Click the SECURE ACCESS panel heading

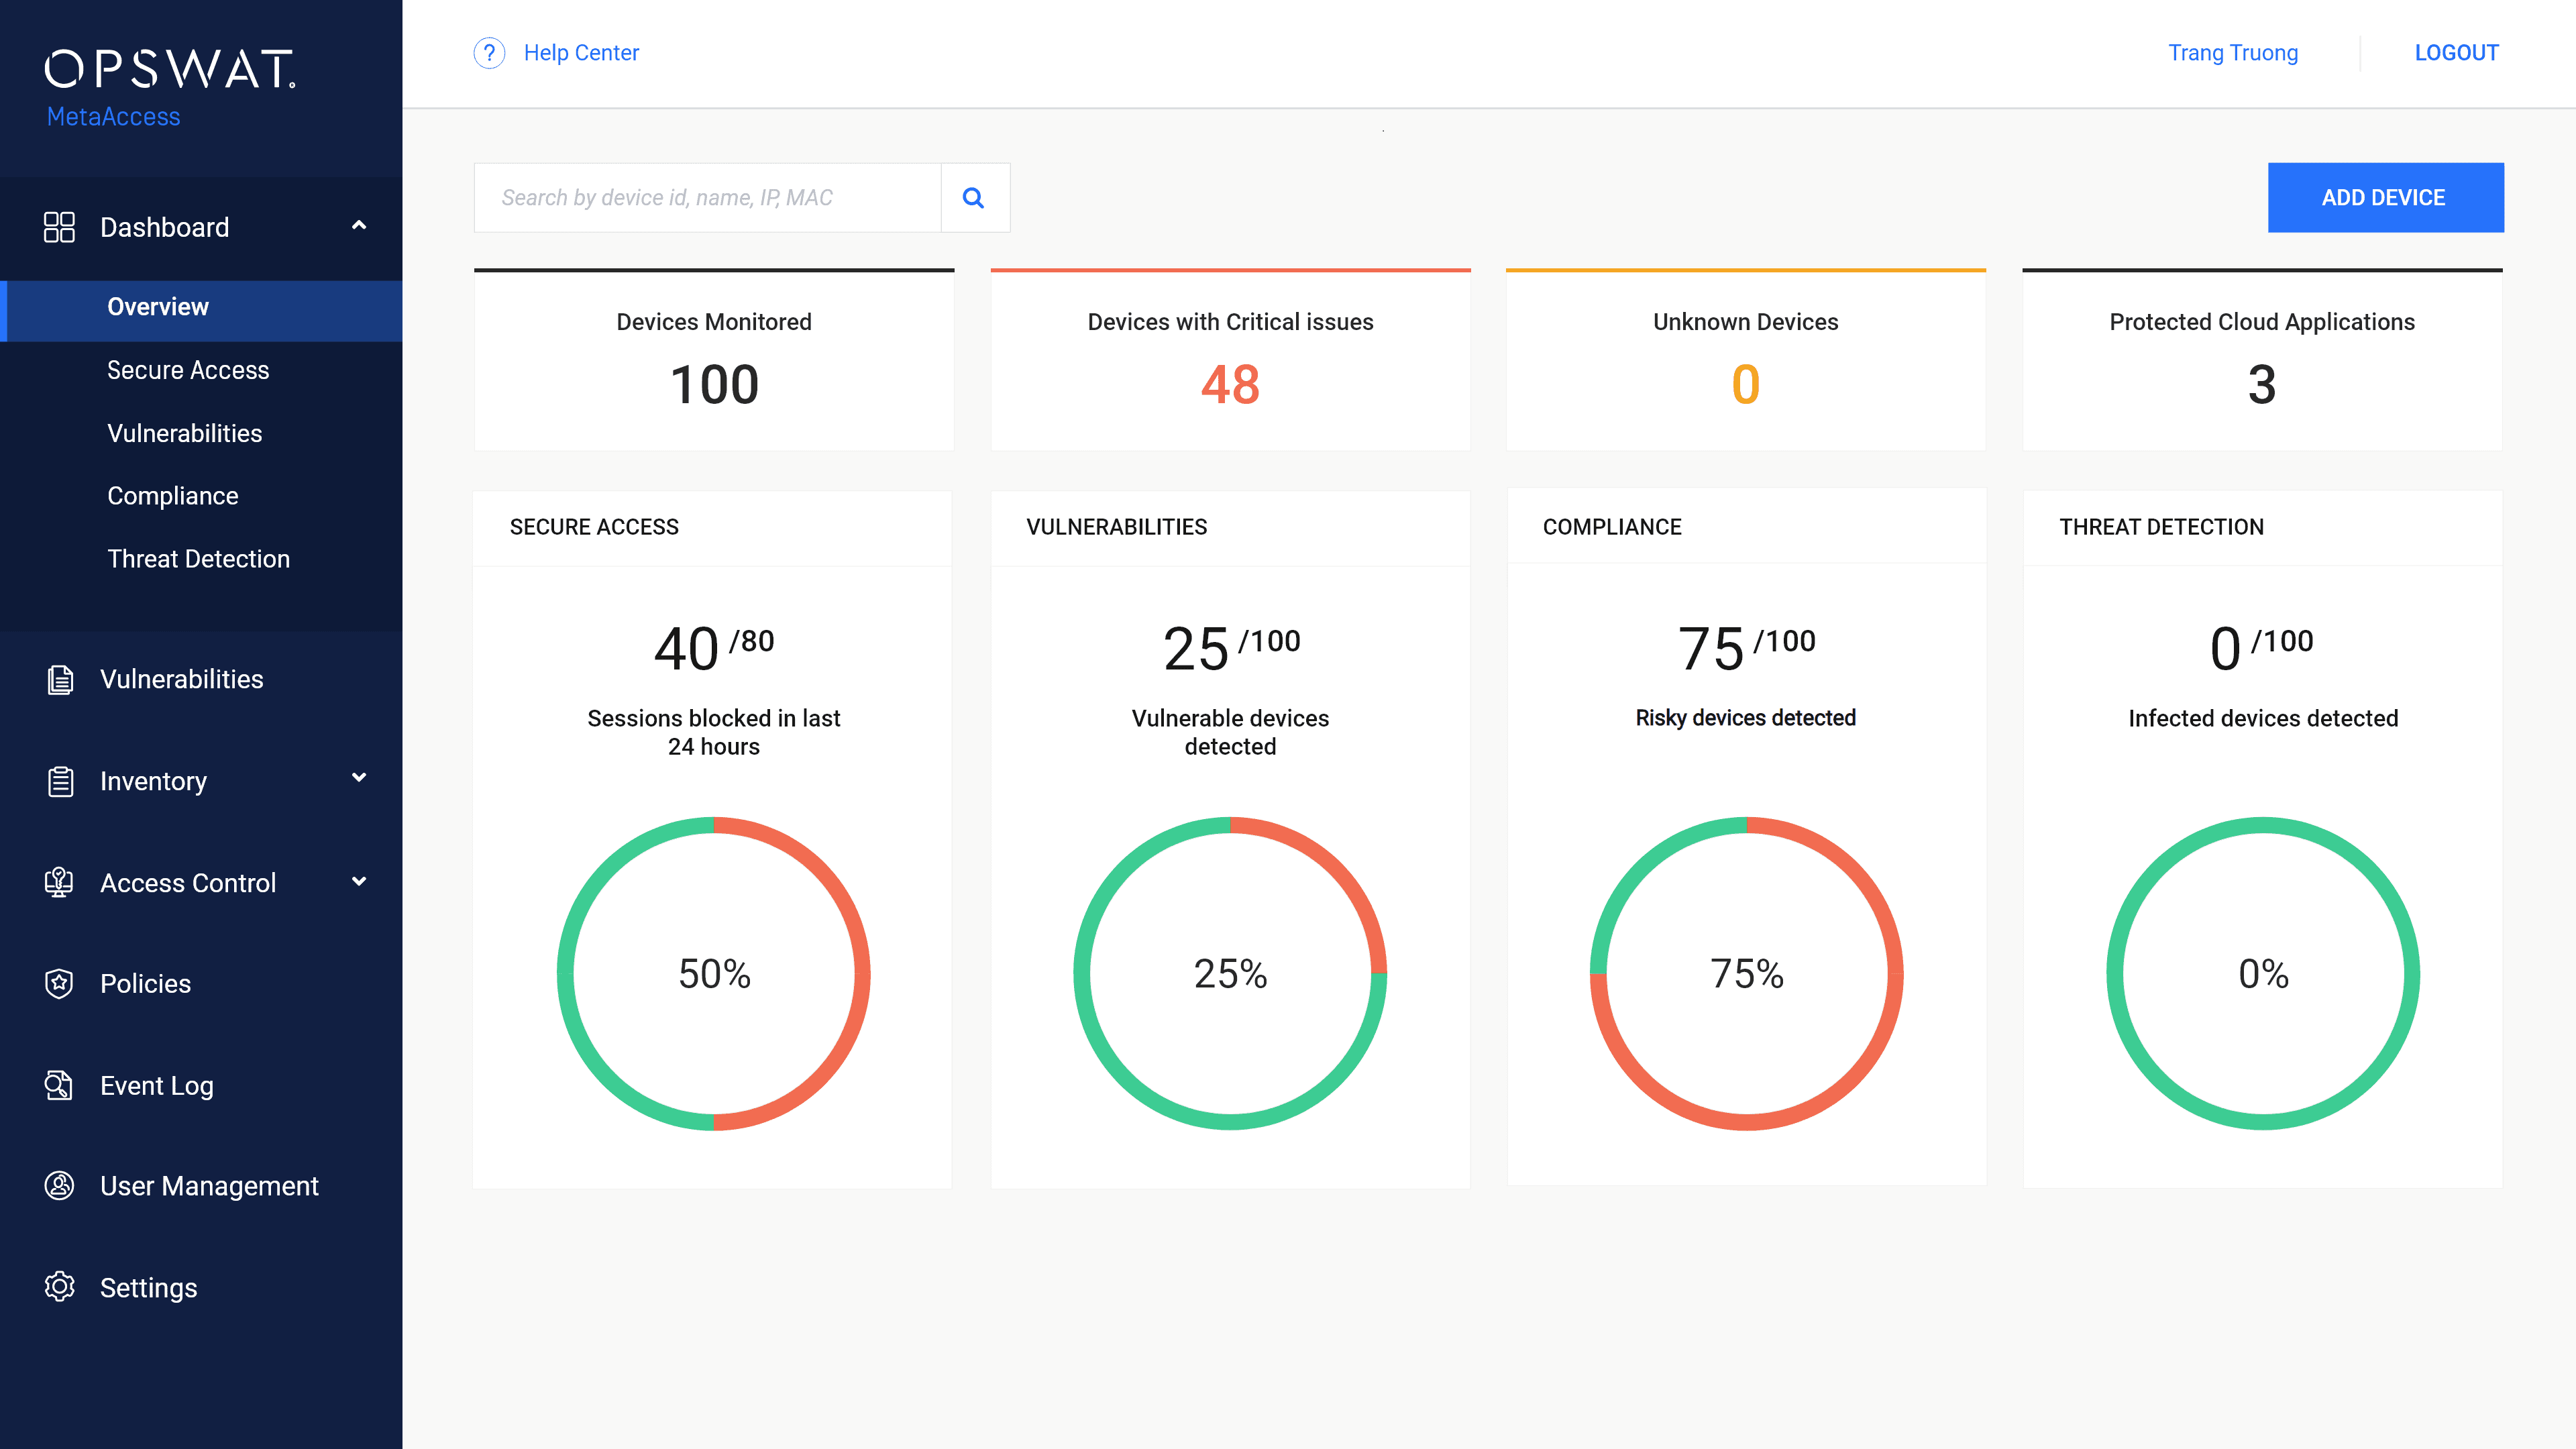[x=594, y=527]
